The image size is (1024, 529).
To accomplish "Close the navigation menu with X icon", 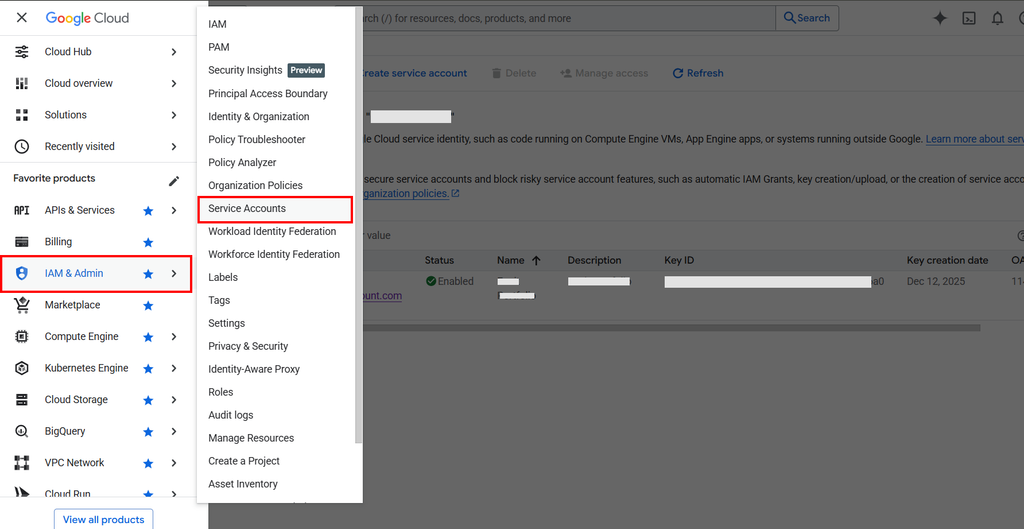I will [x=22, y=18].
